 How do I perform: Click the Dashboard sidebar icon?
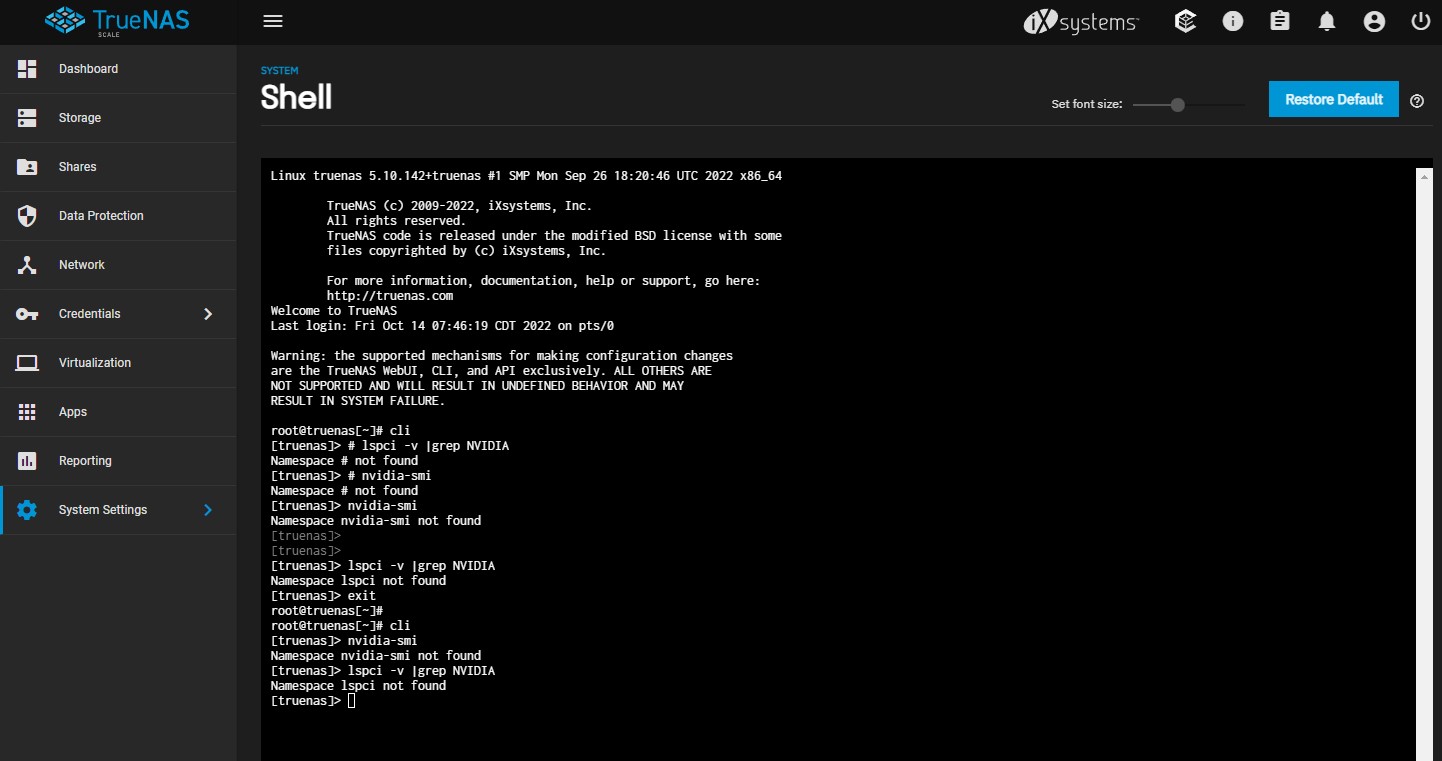point(27,69)
